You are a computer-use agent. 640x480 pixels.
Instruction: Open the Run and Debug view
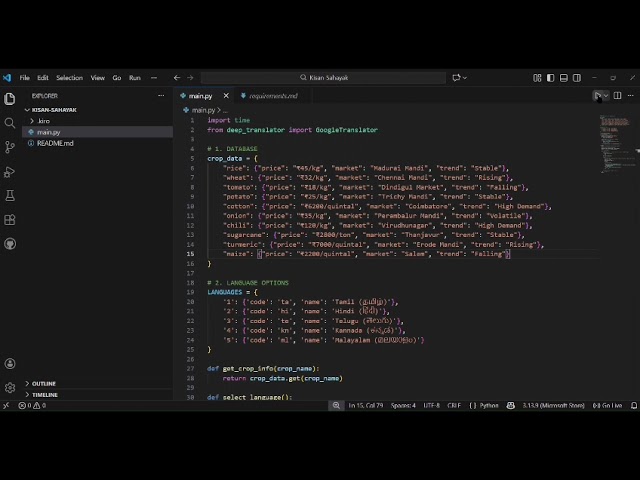point(10,171)
